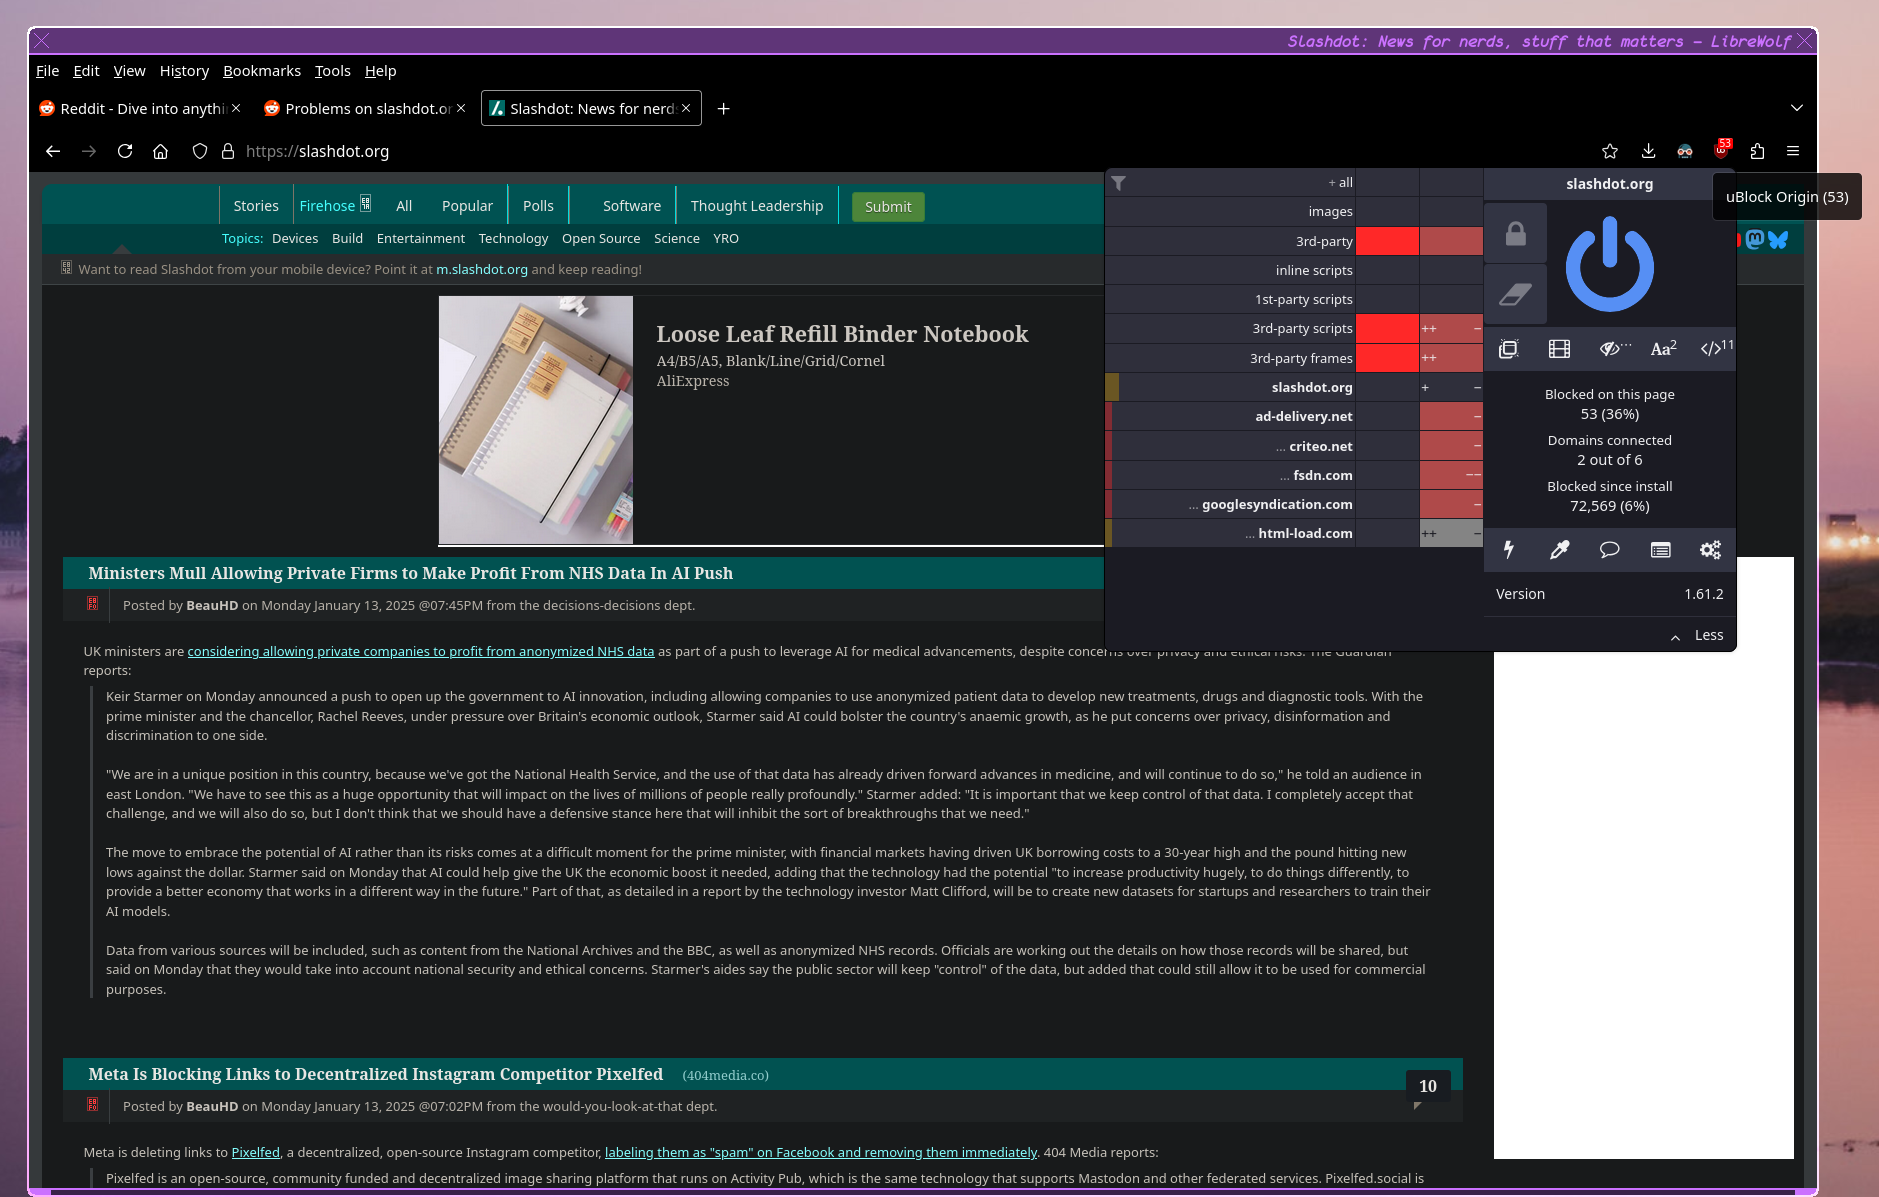Open the list all tabs dropdown
Viewport: 1879px width, 1197px height.
tap(1797, 108)
